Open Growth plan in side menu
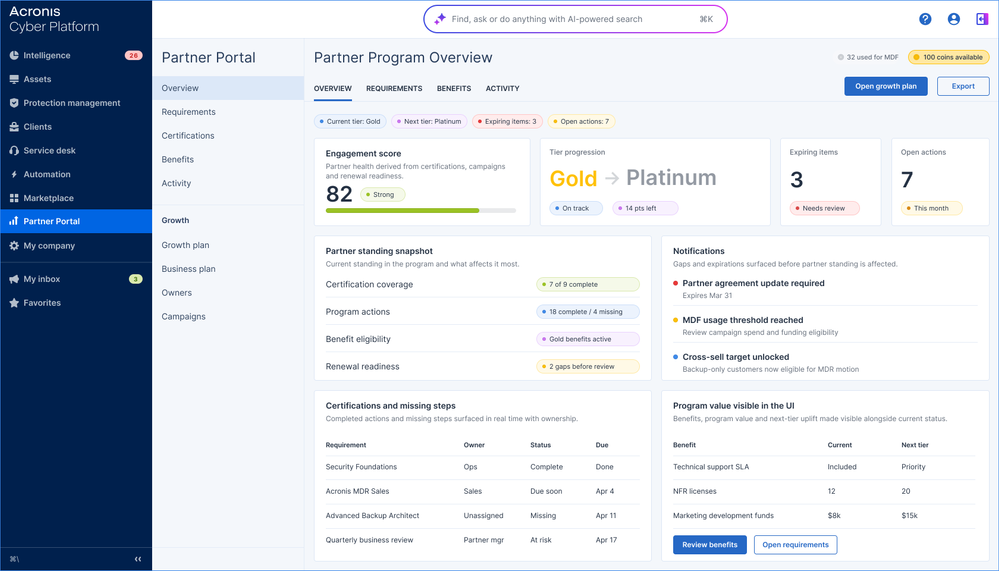The width and height of the screenshot is (1000, 571). point(228,245)
